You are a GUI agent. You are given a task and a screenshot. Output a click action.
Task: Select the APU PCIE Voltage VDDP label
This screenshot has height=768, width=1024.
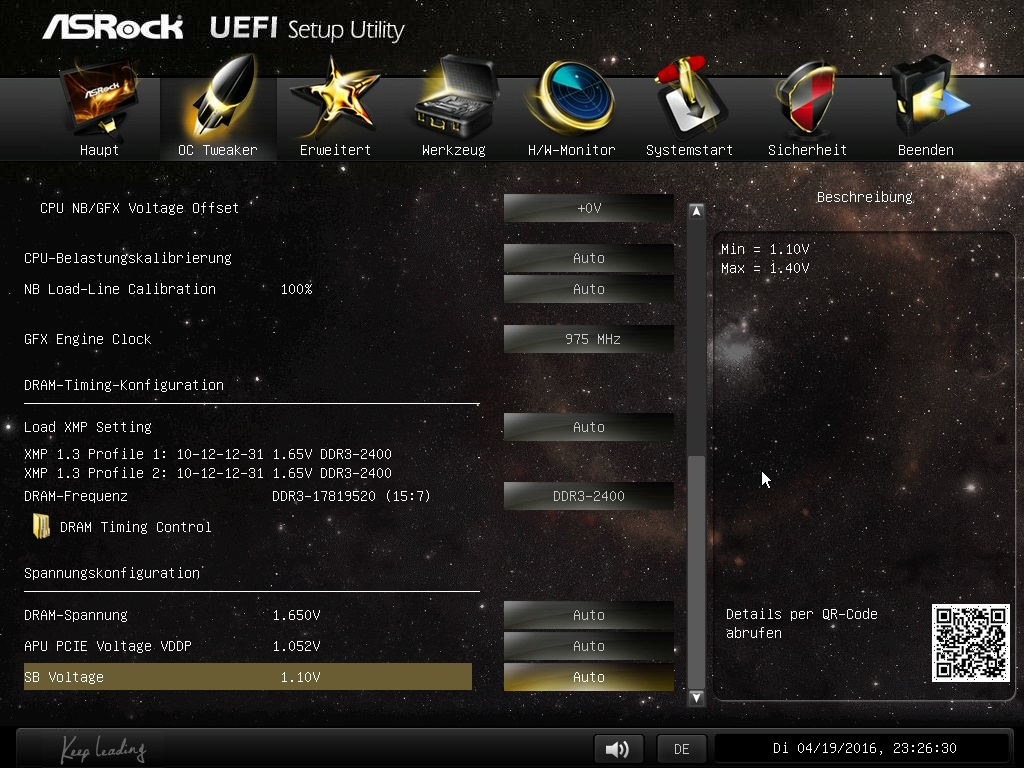(108, 646)
